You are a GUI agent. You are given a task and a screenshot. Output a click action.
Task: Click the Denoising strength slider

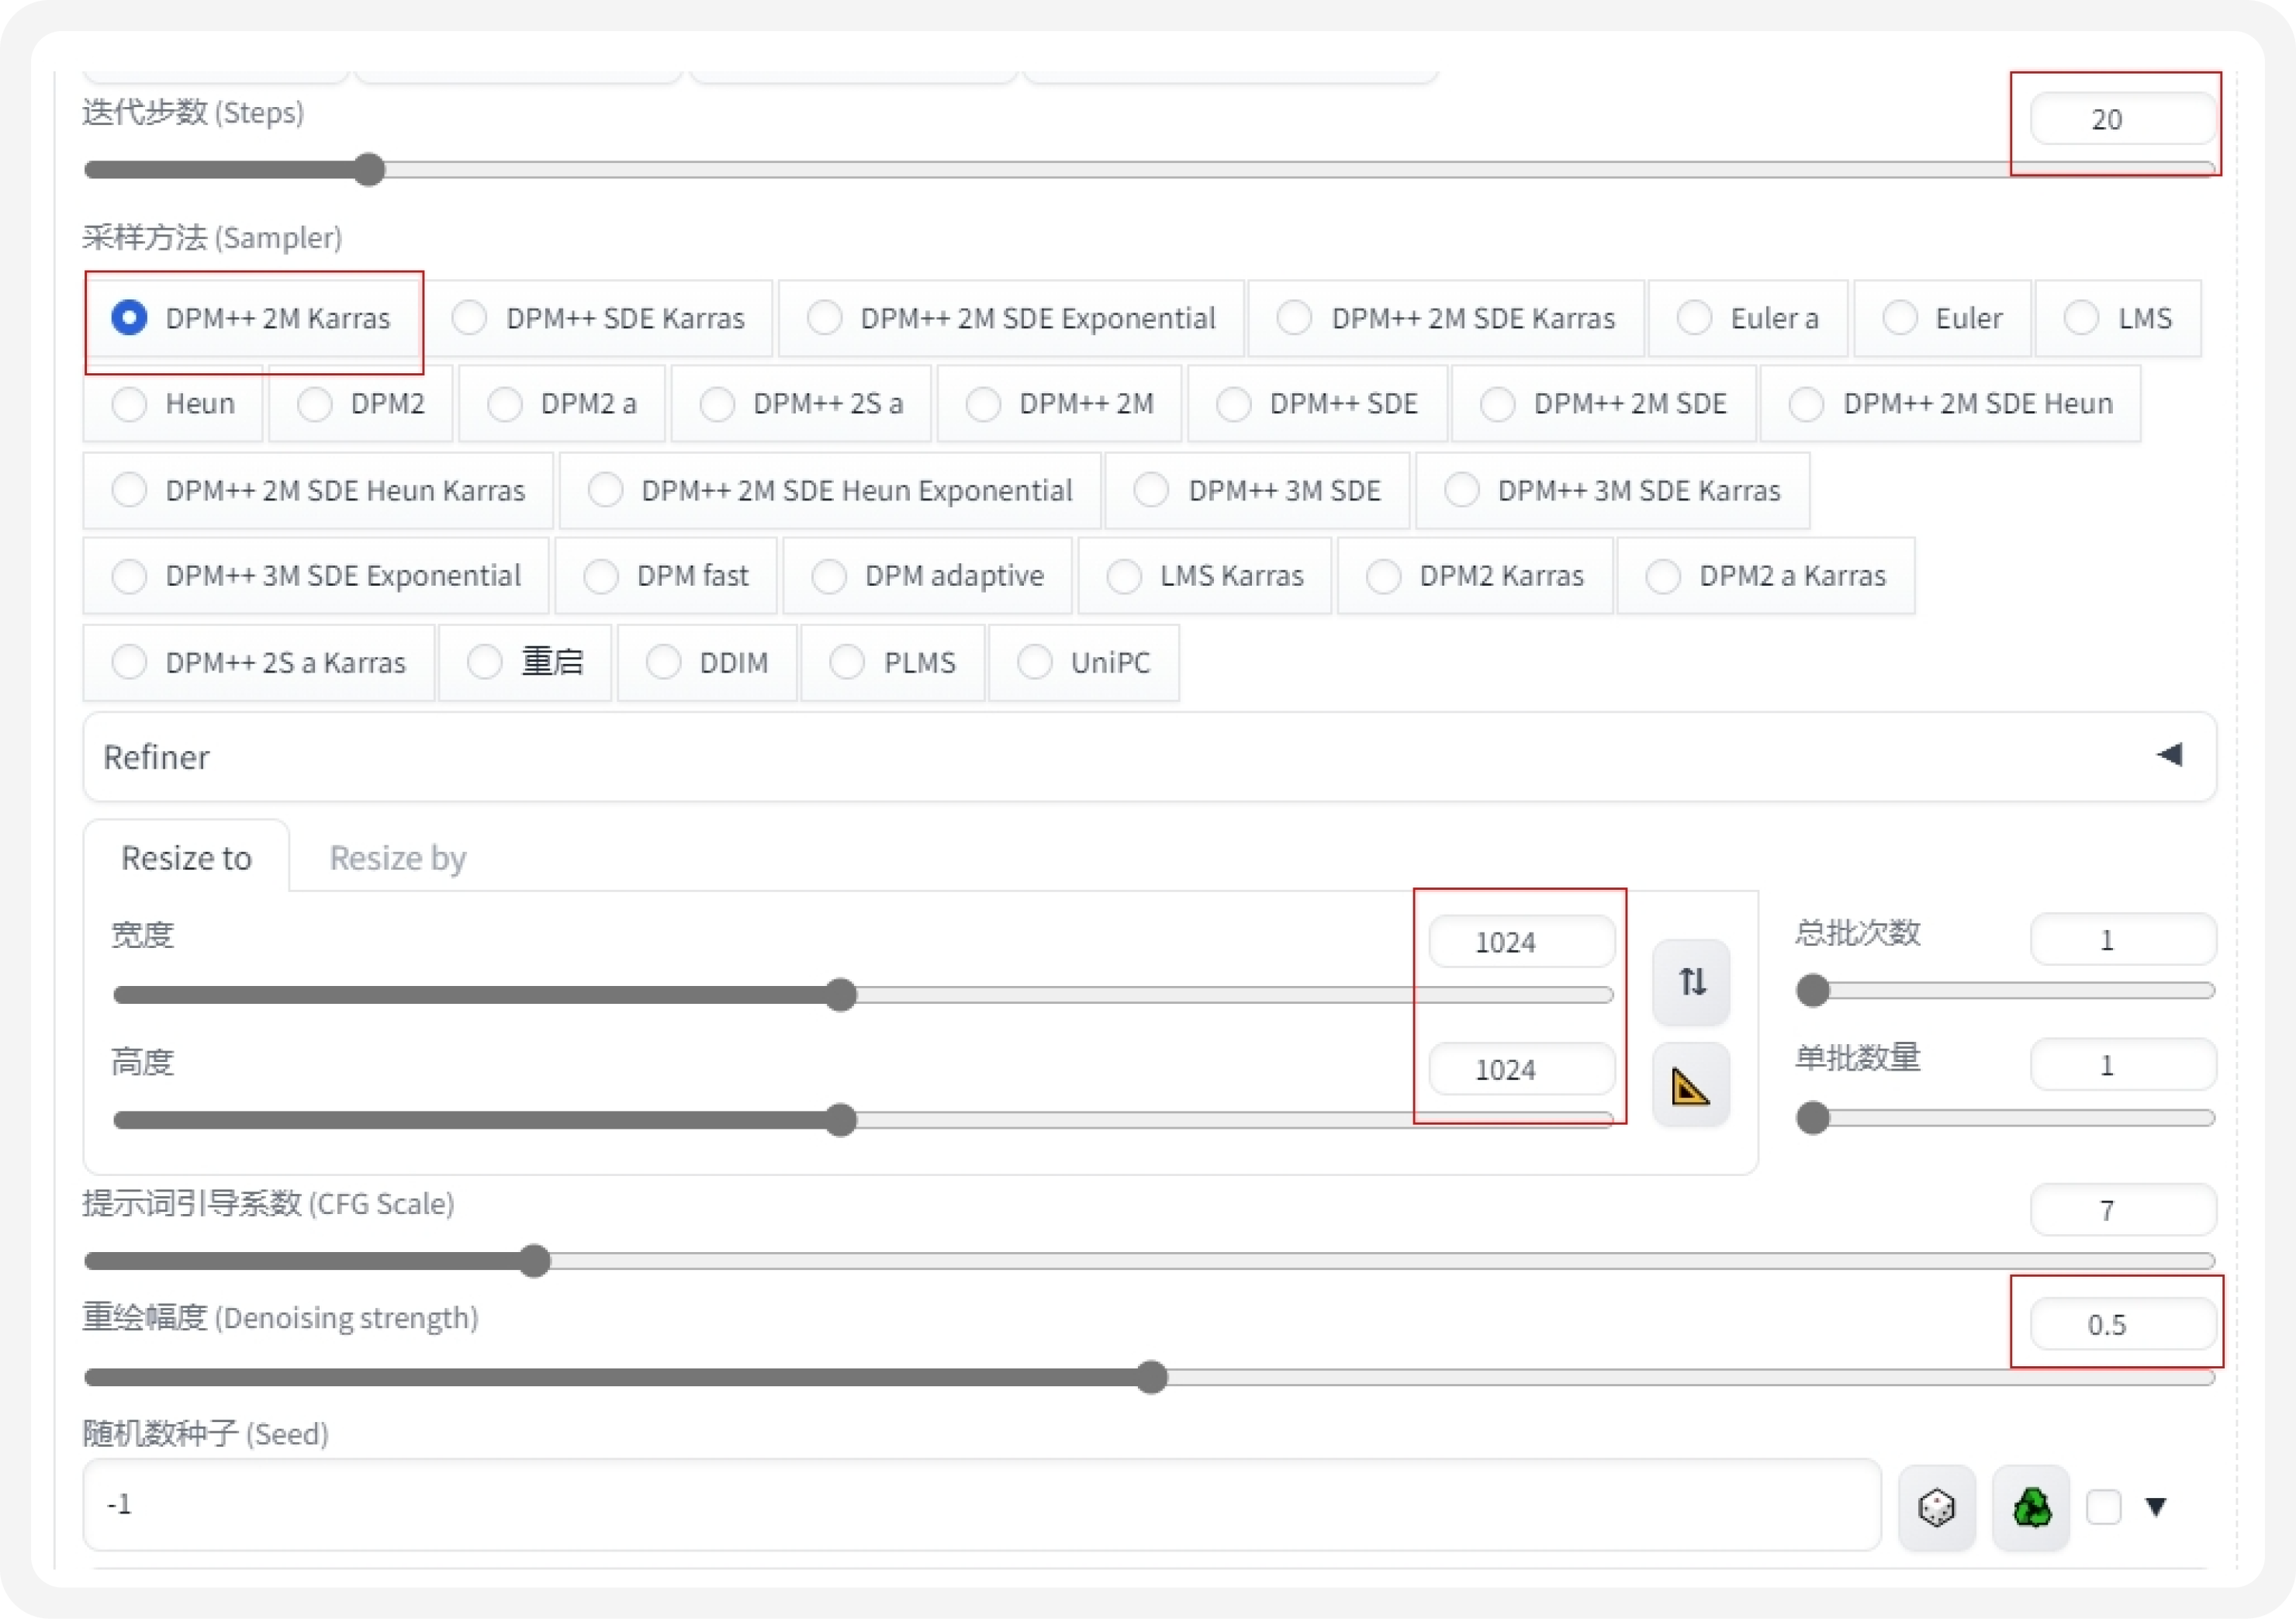coord(1149,1378)
